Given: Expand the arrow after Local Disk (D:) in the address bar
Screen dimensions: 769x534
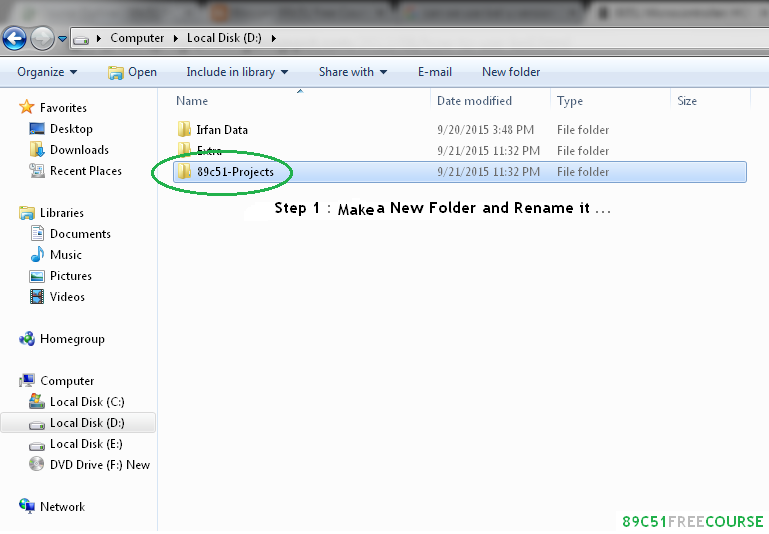Looking at the screenshot, I should [274, 38].
